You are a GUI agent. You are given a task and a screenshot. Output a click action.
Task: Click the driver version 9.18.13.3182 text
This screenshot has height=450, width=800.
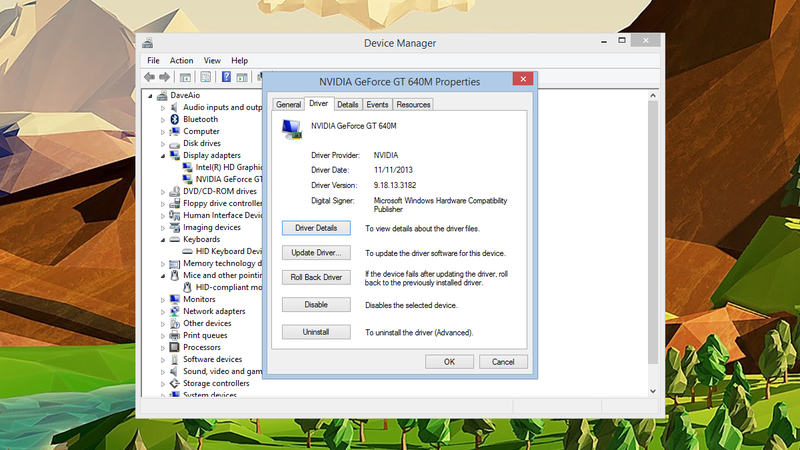395,185
